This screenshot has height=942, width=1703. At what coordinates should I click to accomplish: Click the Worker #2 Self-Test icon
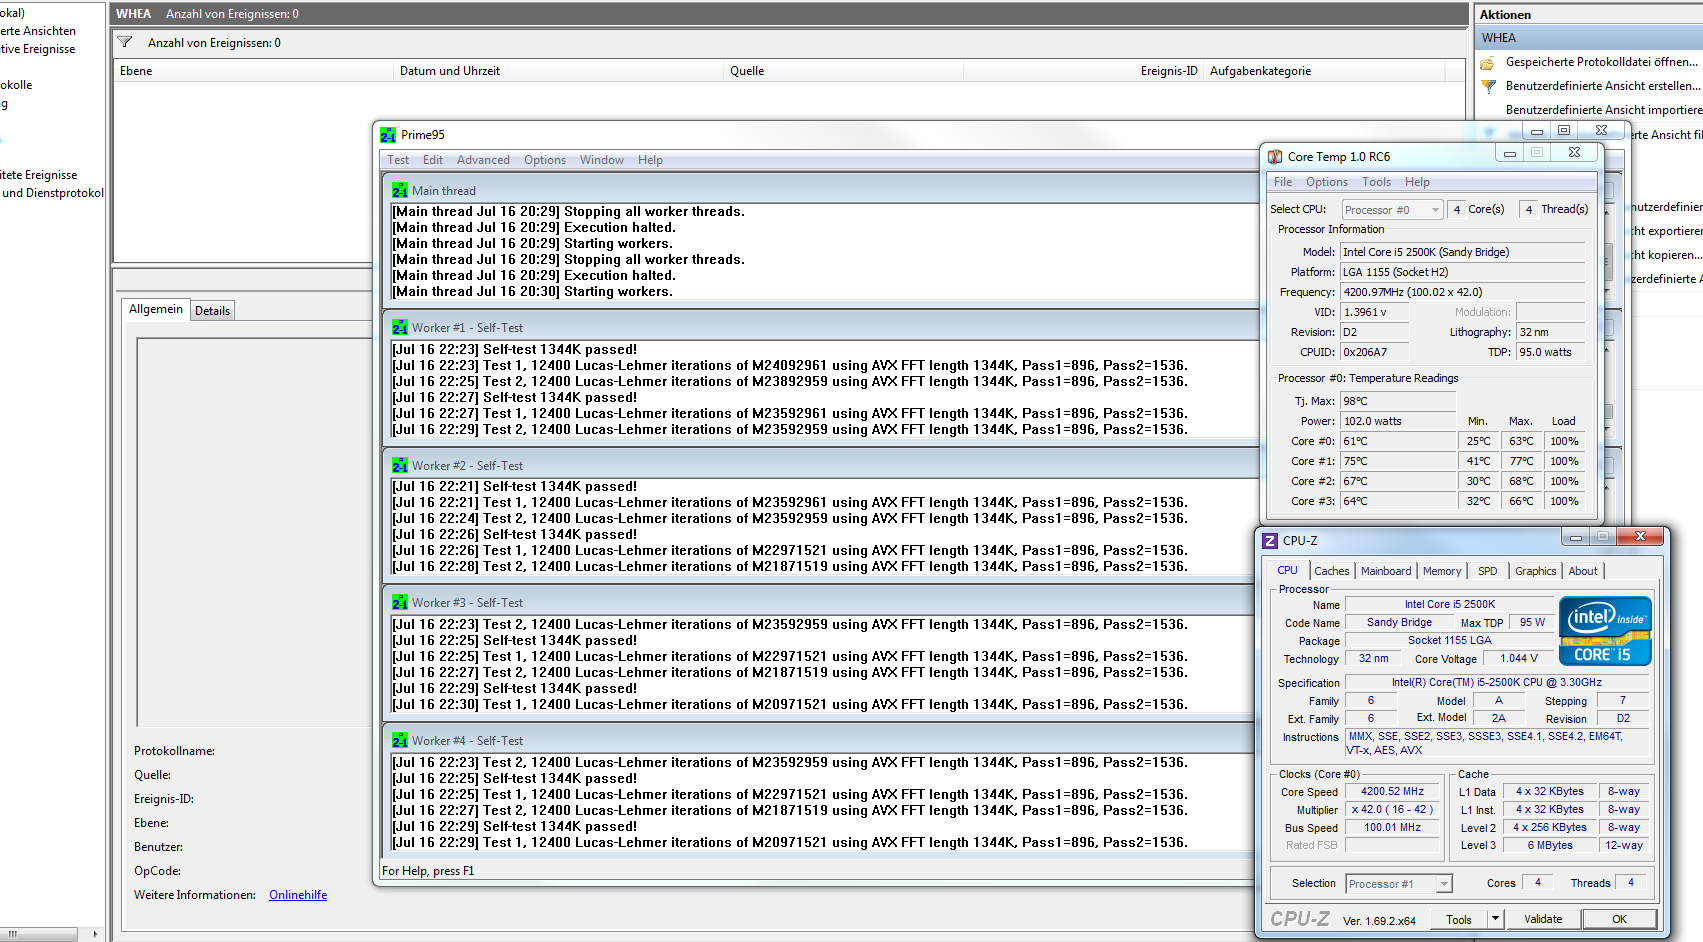(400, 465)
